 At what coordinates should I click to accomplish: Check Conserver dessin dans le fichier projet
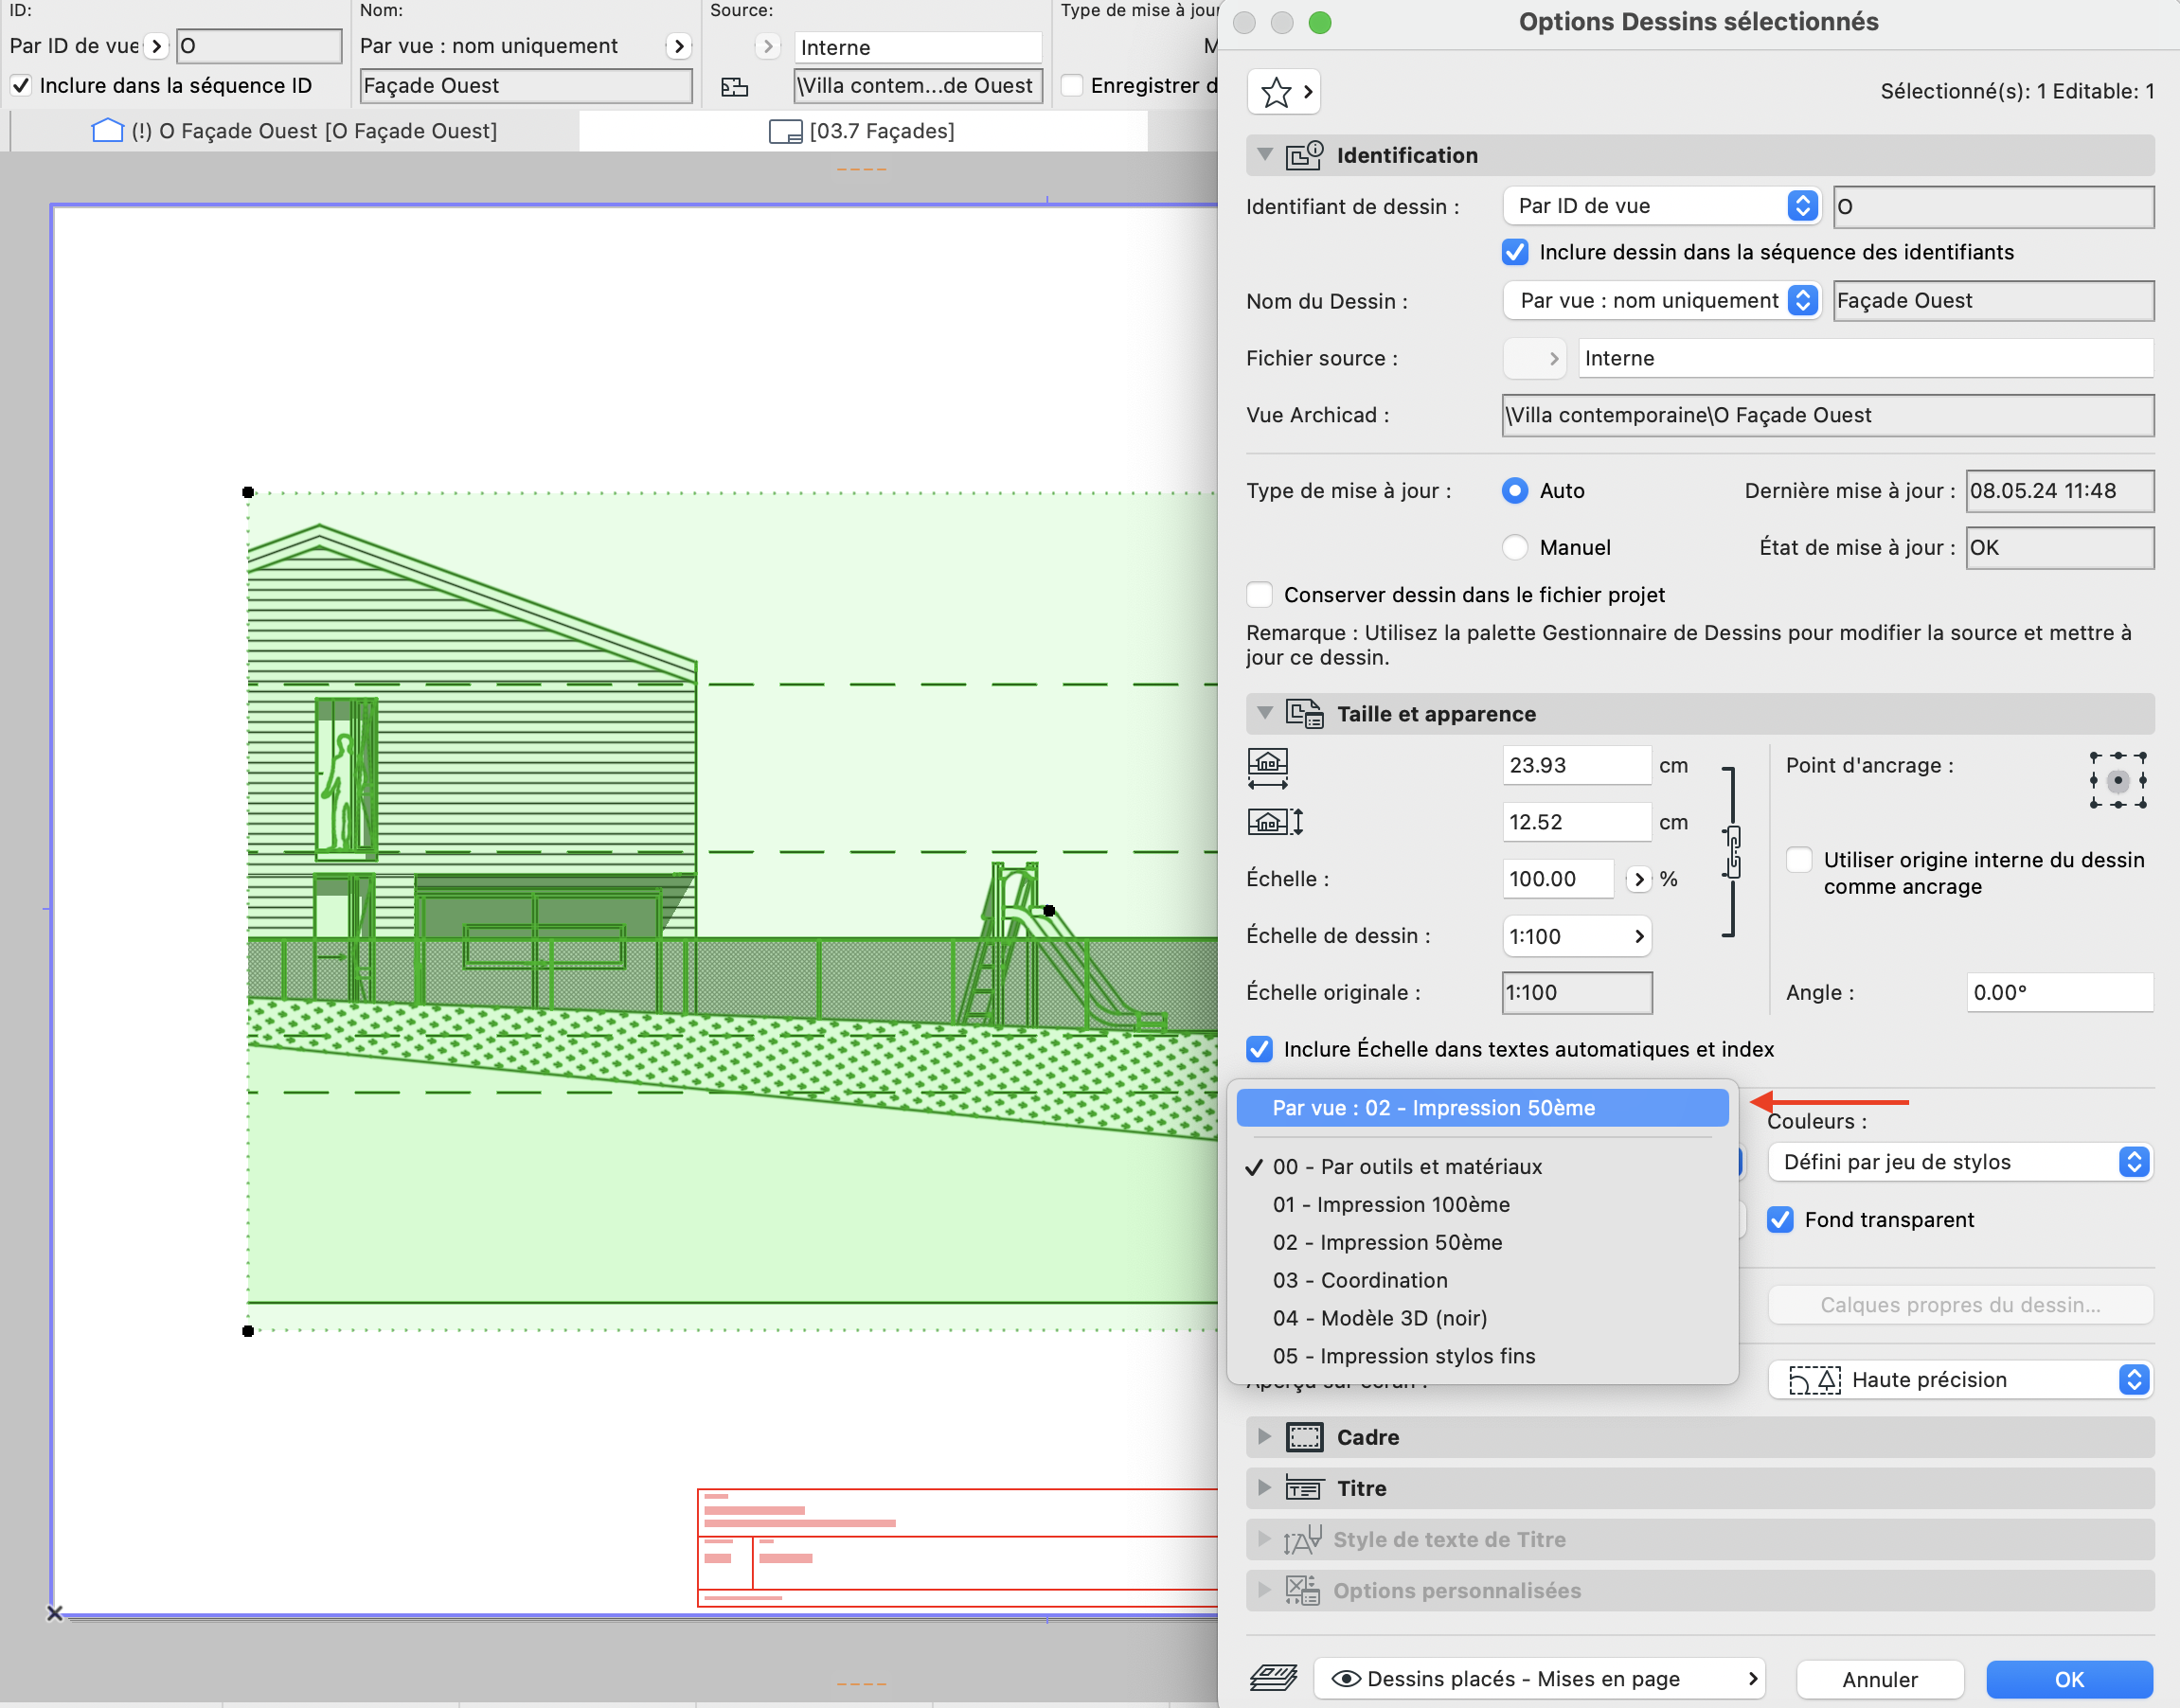[x=1260, y=595]
